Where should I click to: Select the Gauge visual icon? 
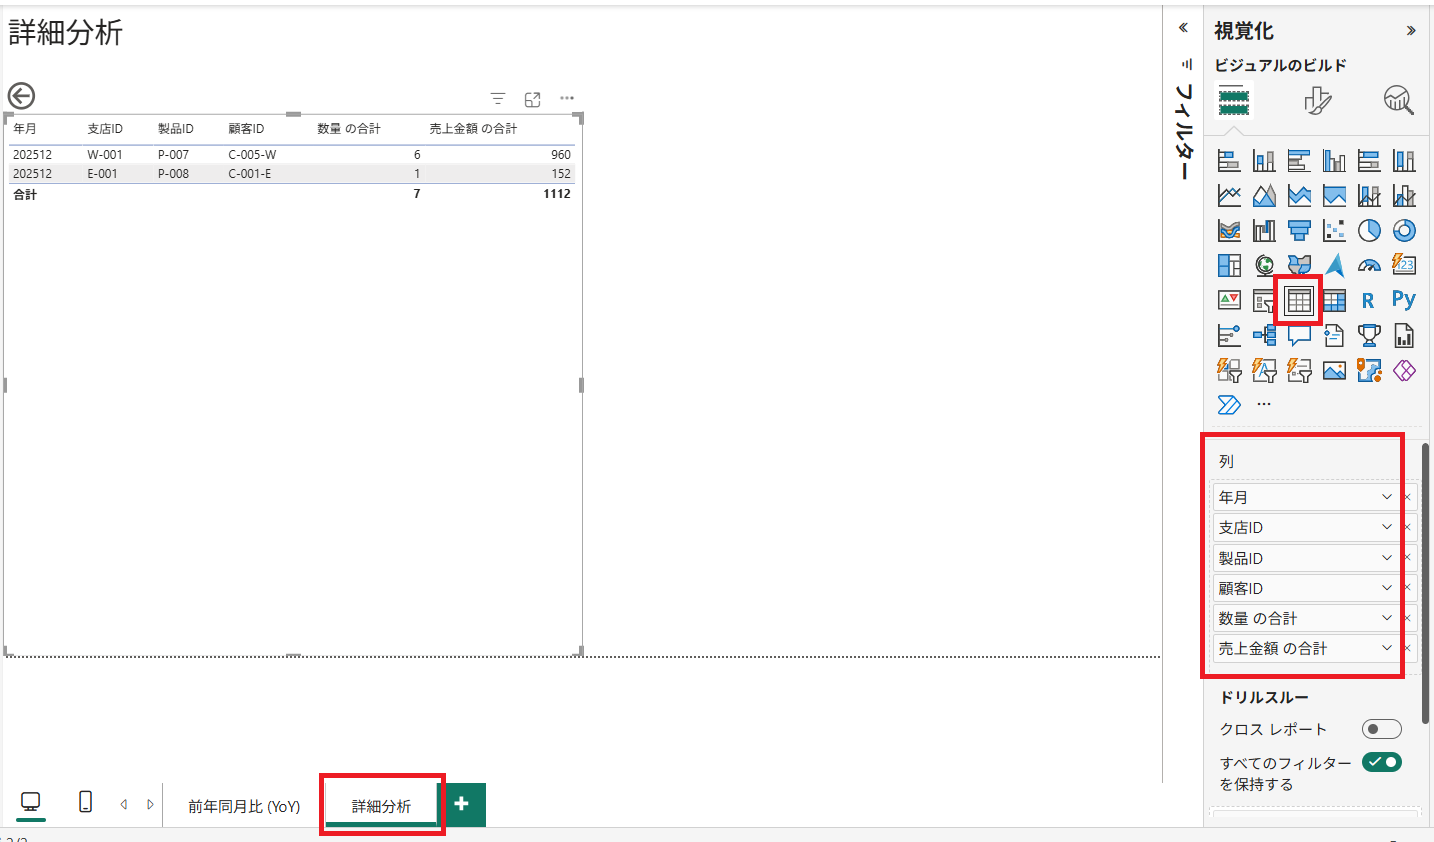coord(1369,266)
